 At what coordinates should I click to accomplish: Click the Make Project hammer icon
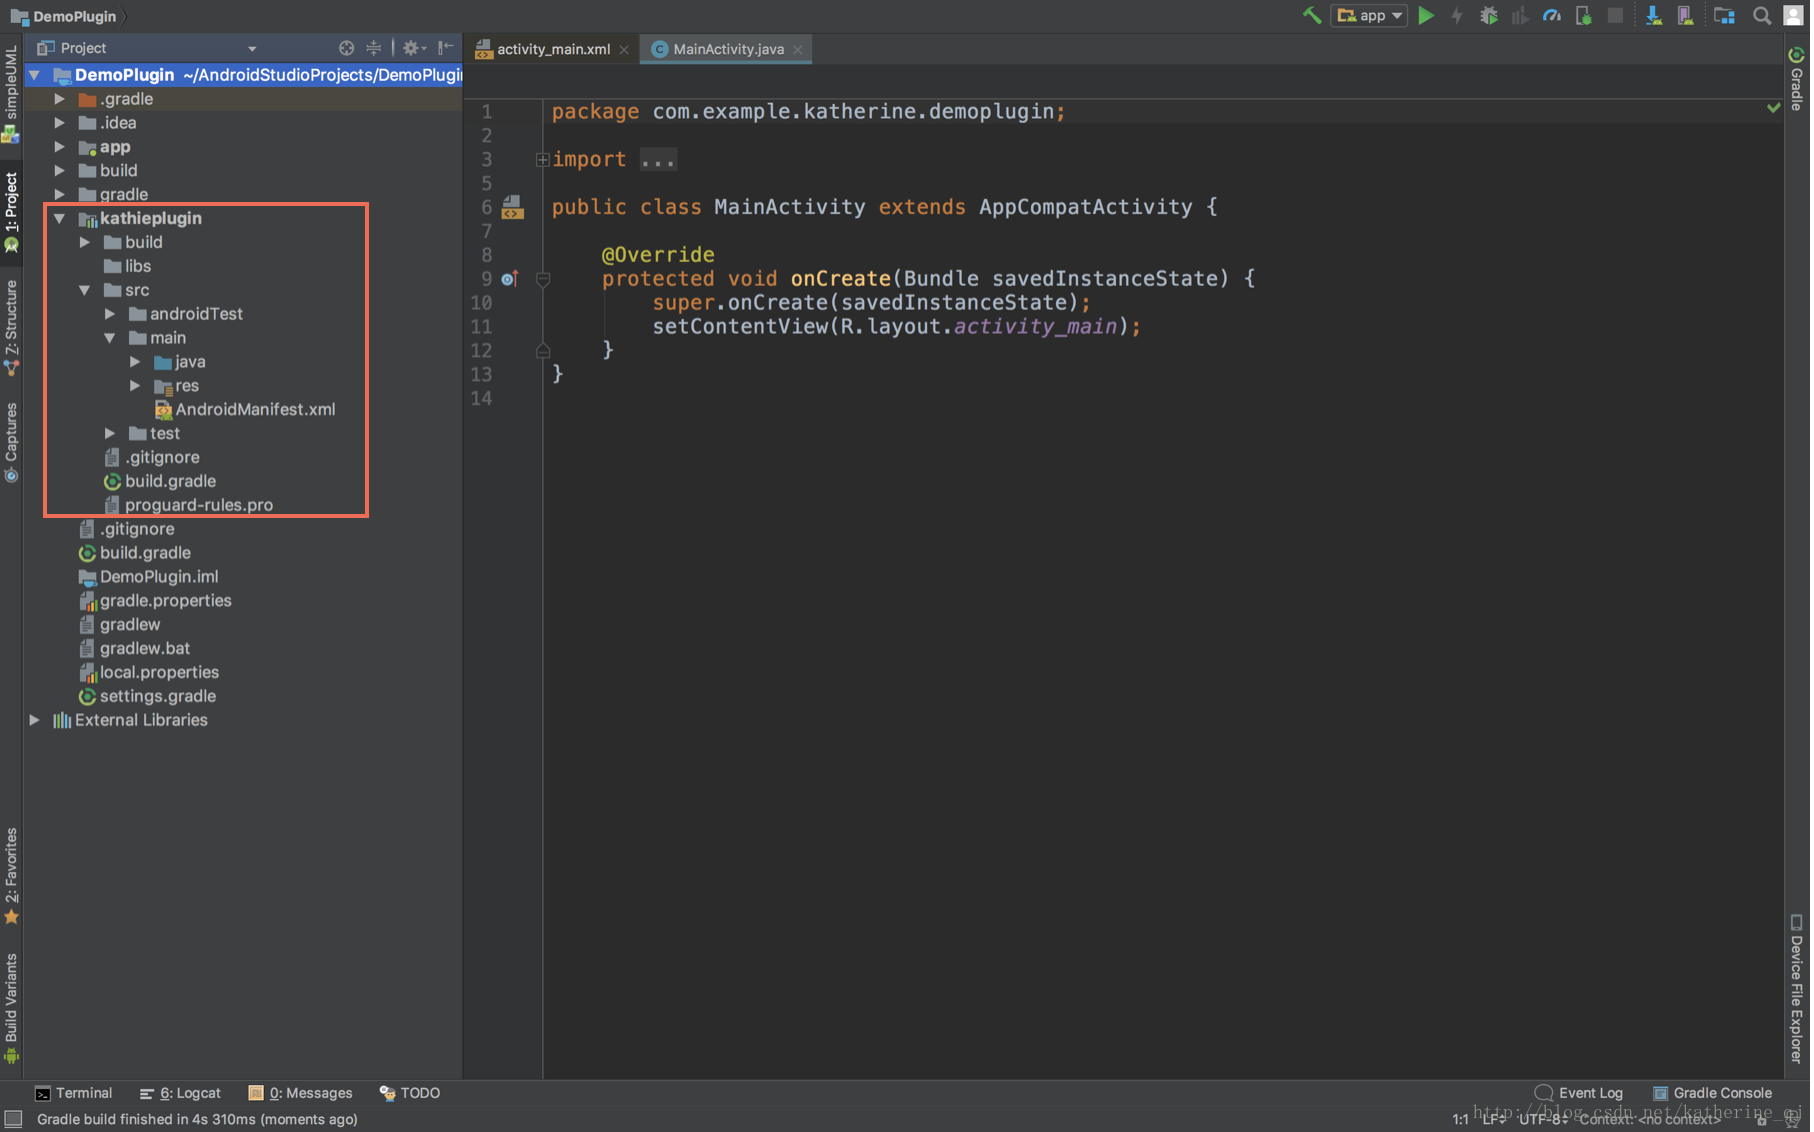point(1312,16)
